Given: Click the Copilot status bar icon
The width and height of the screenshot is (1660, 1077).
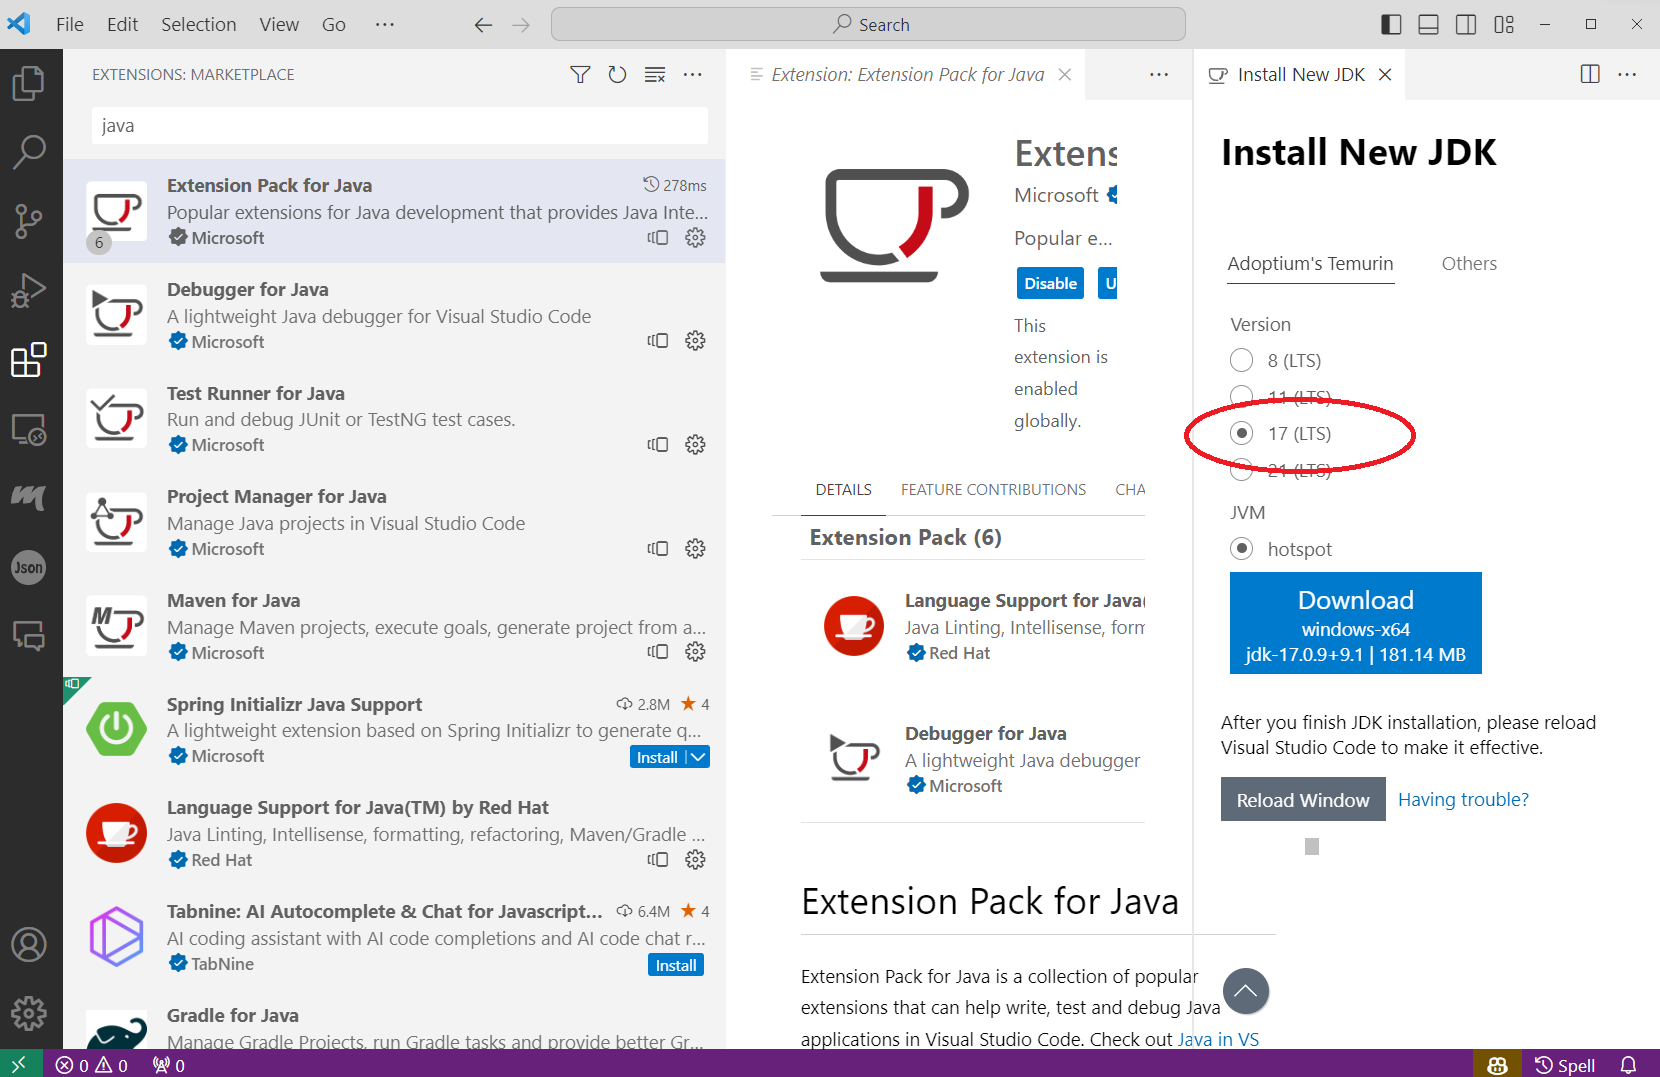Looking at the screenshot, I should click(x=1497, y=1065).
